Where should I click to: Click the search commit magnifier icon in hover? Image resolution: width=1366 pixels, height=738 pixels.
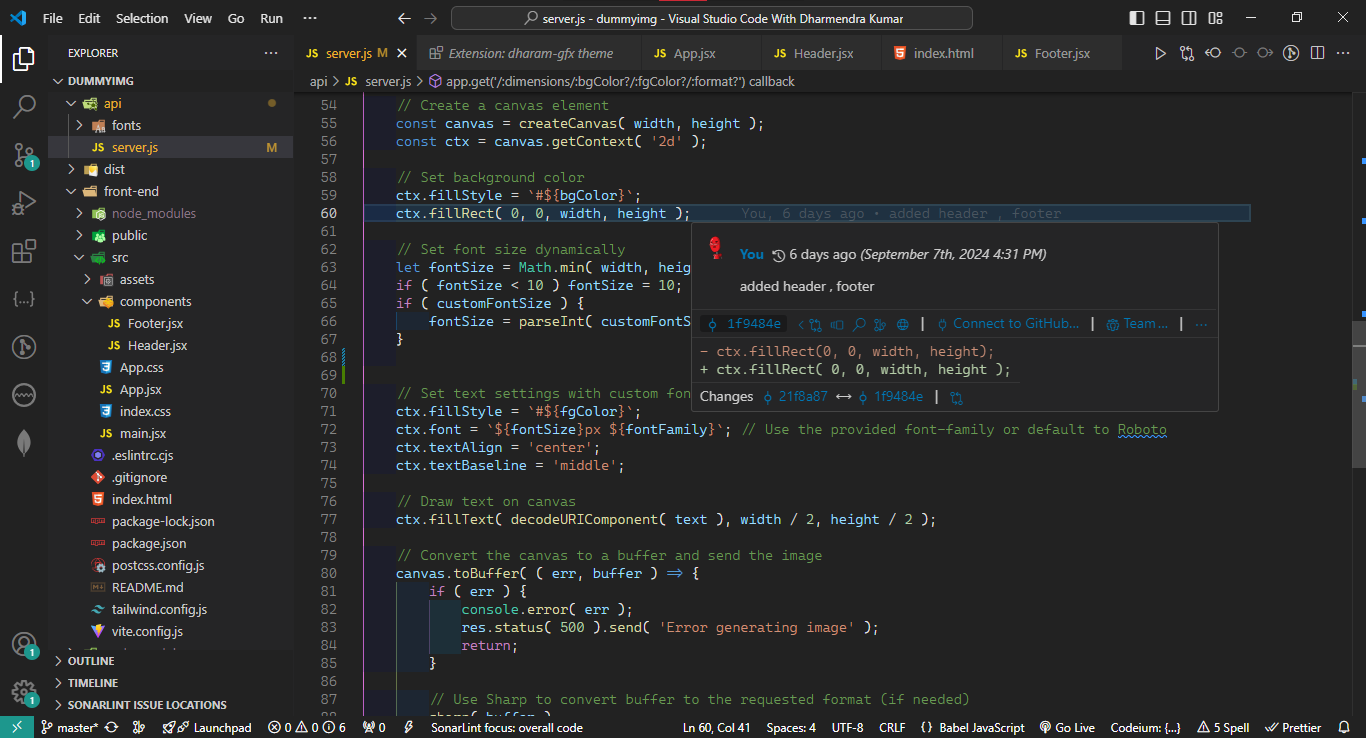click(x=858, y=324)
